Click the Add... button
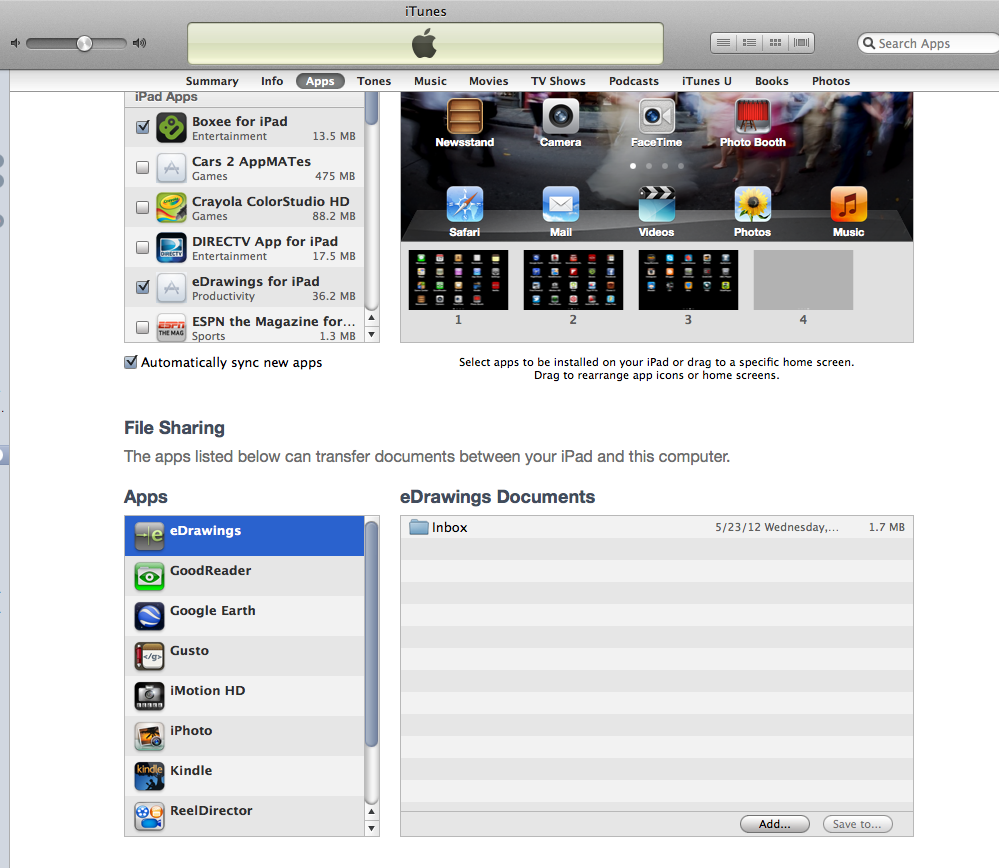 (775, 824)
